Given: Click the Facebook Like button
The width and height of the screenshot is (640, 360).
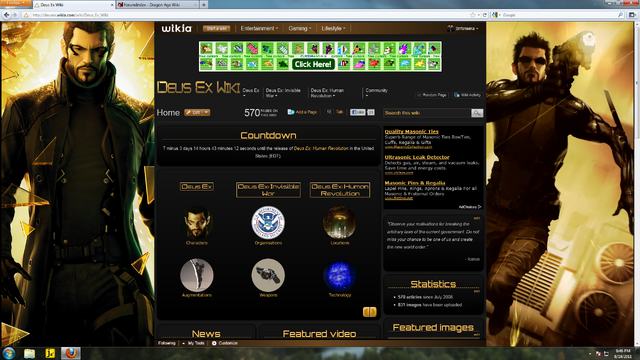Looking at the screenshot, I should [x=358, y=112].
